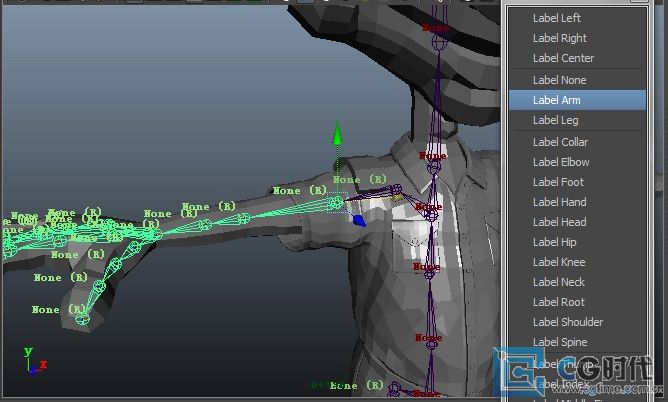This screenshot has height=402, width=668.
Task: Select the thumb tip joint
Action: click(82, 318)
